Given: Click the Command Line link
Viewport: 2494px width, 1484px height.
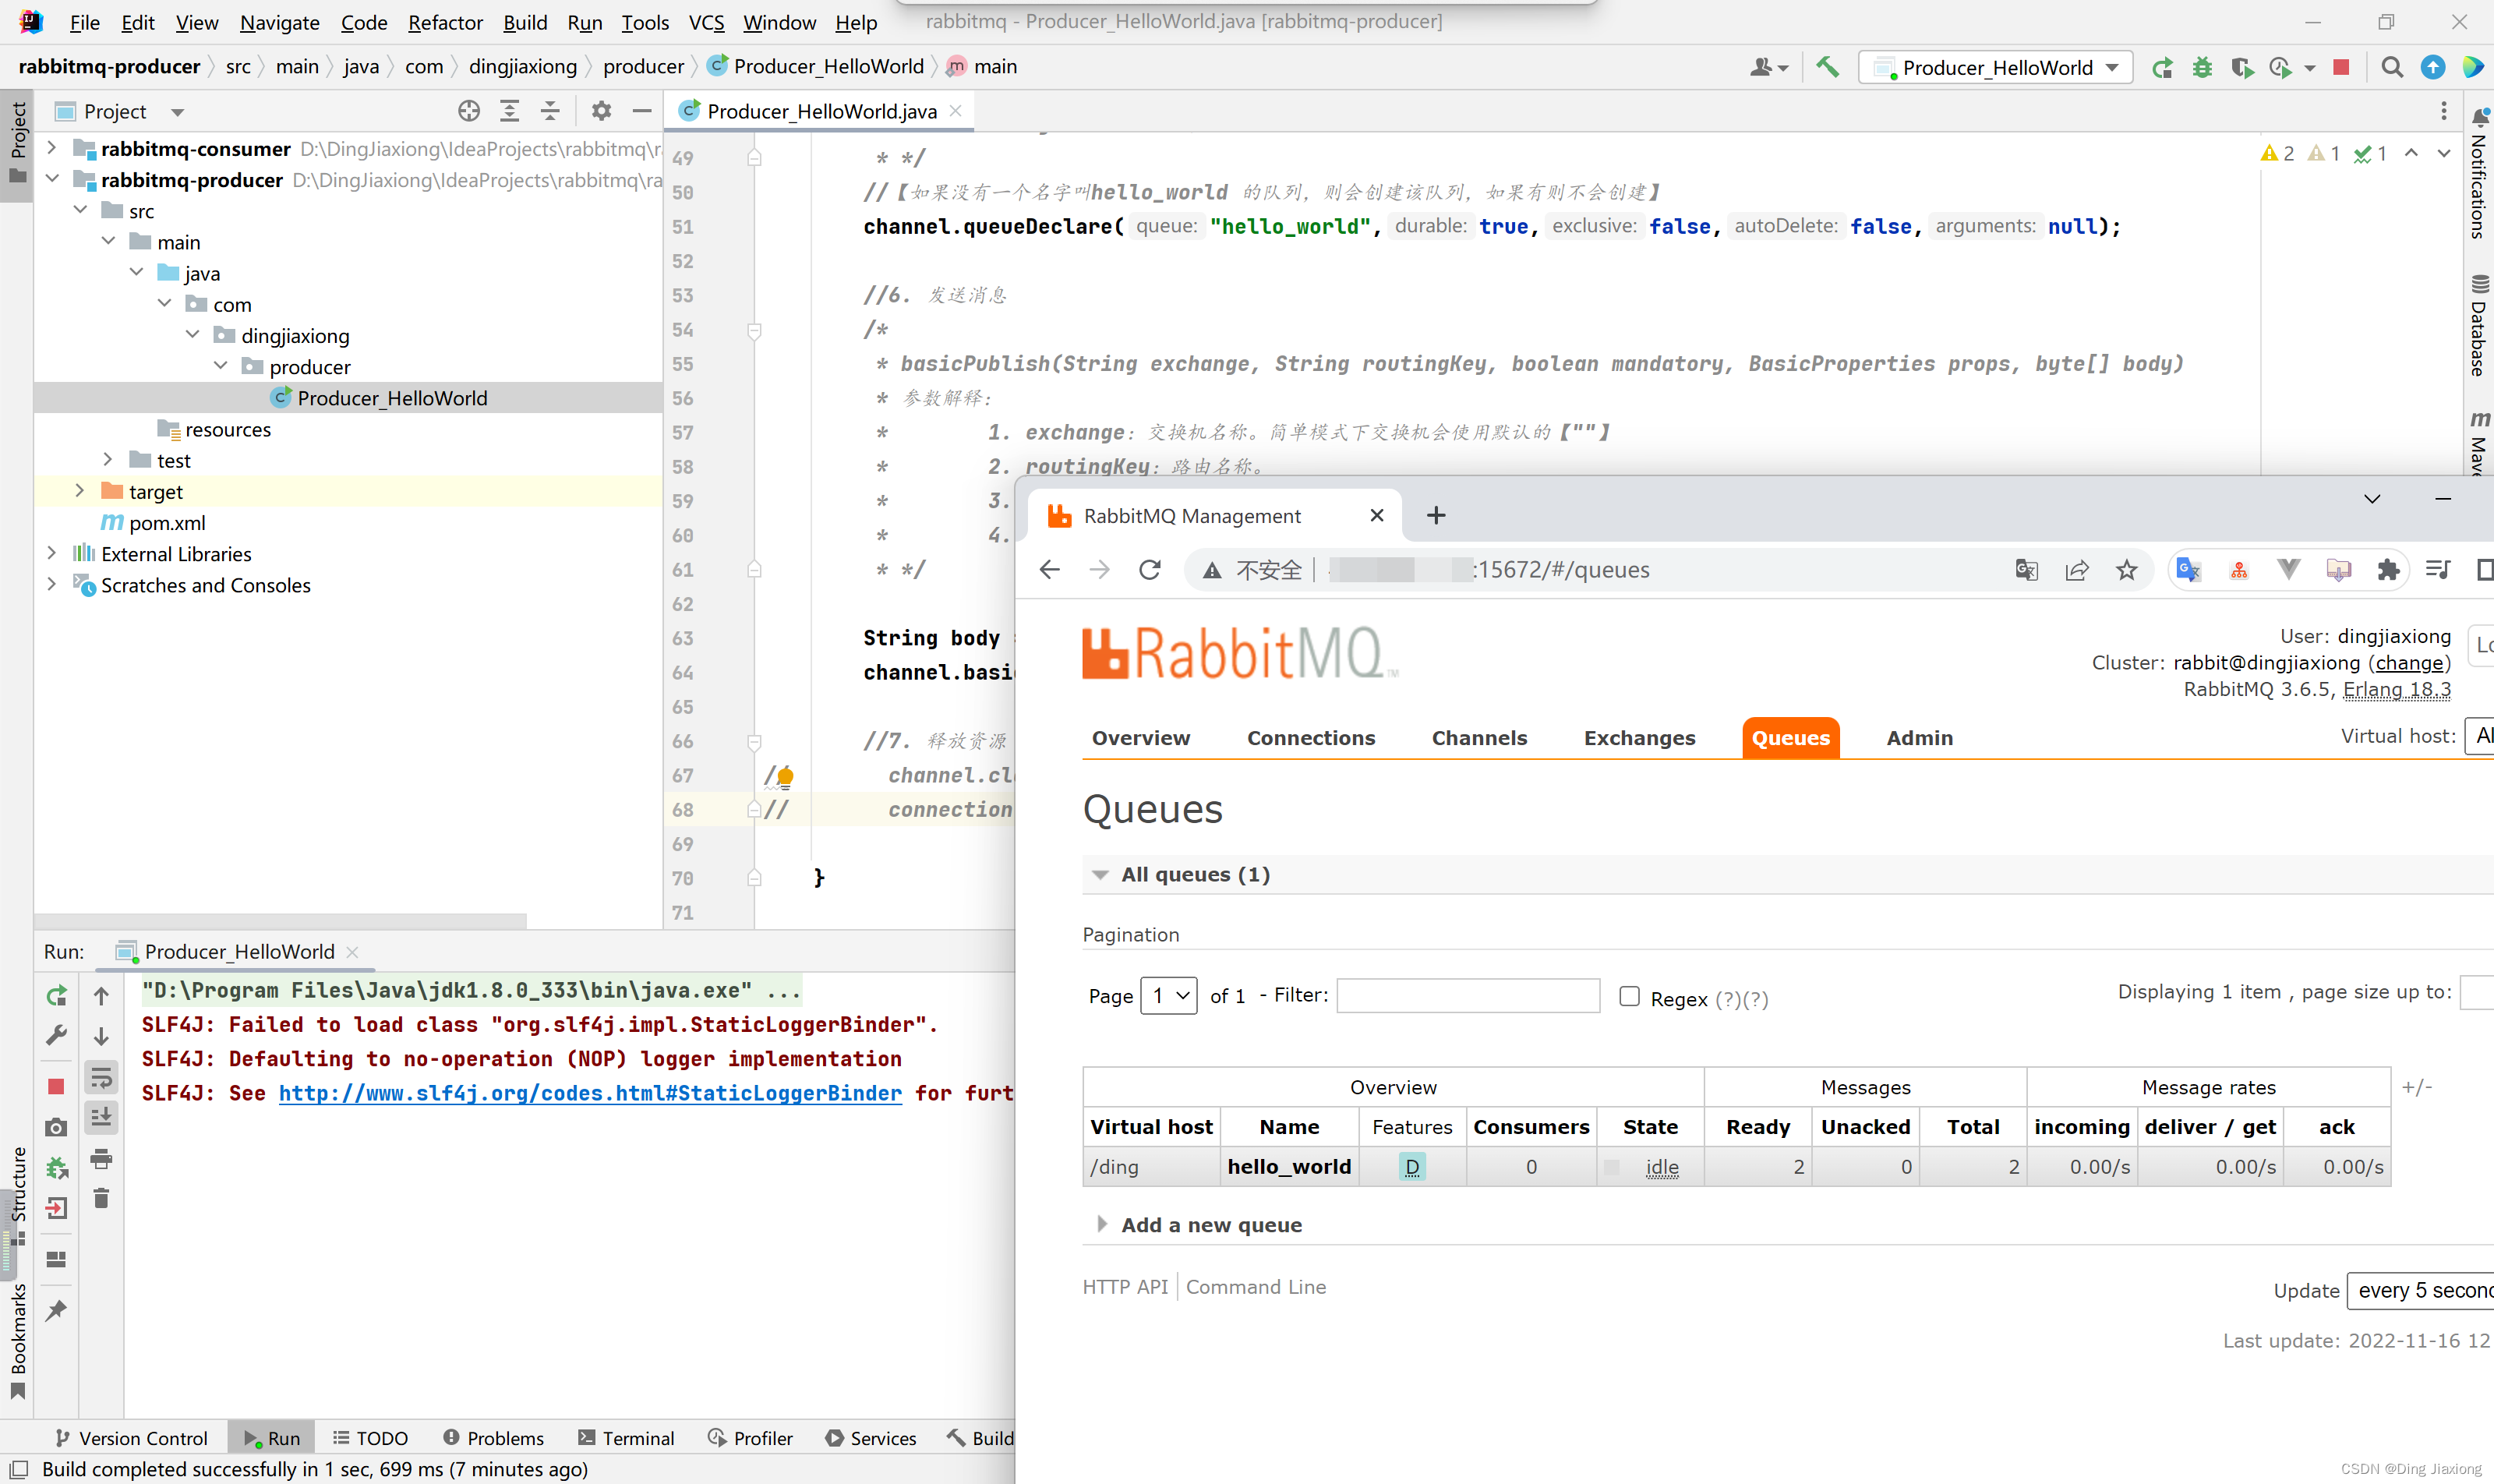Looking at the screenshot, I should point(1256,1287).
